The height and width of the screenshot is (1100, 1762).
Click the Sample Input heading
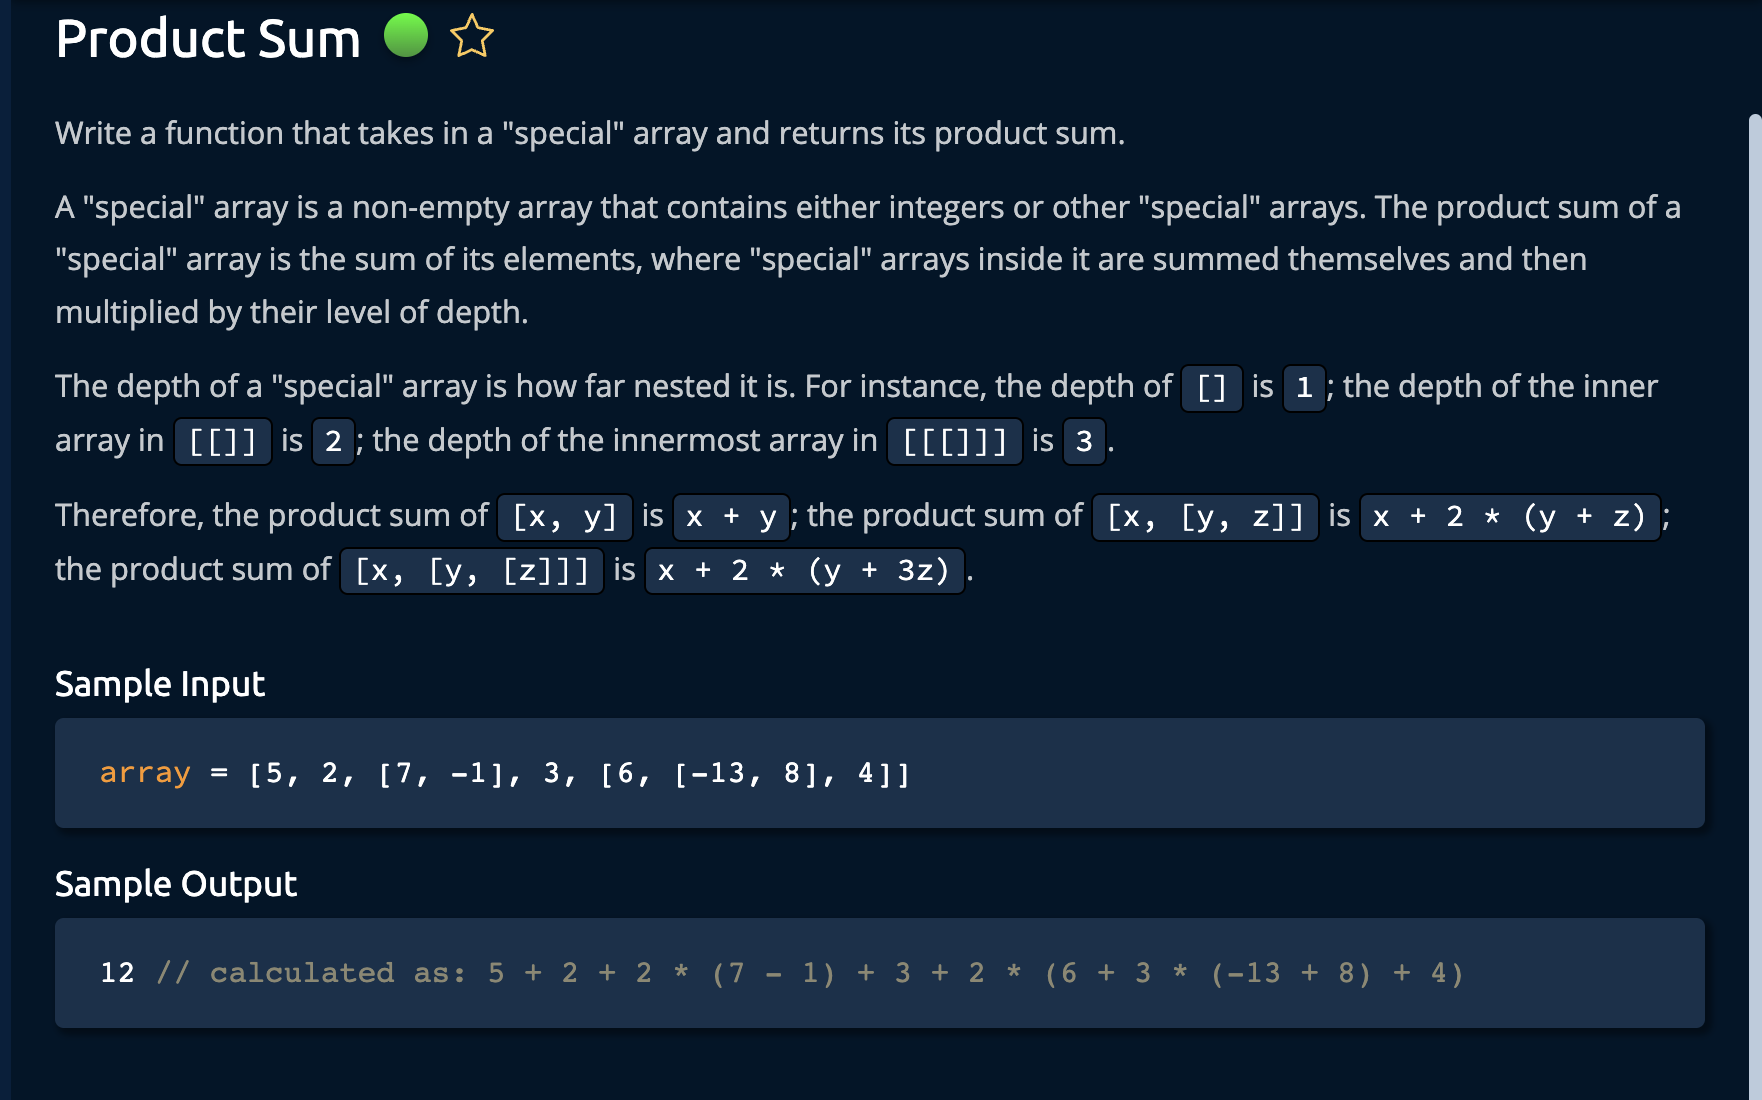point(160,684)
